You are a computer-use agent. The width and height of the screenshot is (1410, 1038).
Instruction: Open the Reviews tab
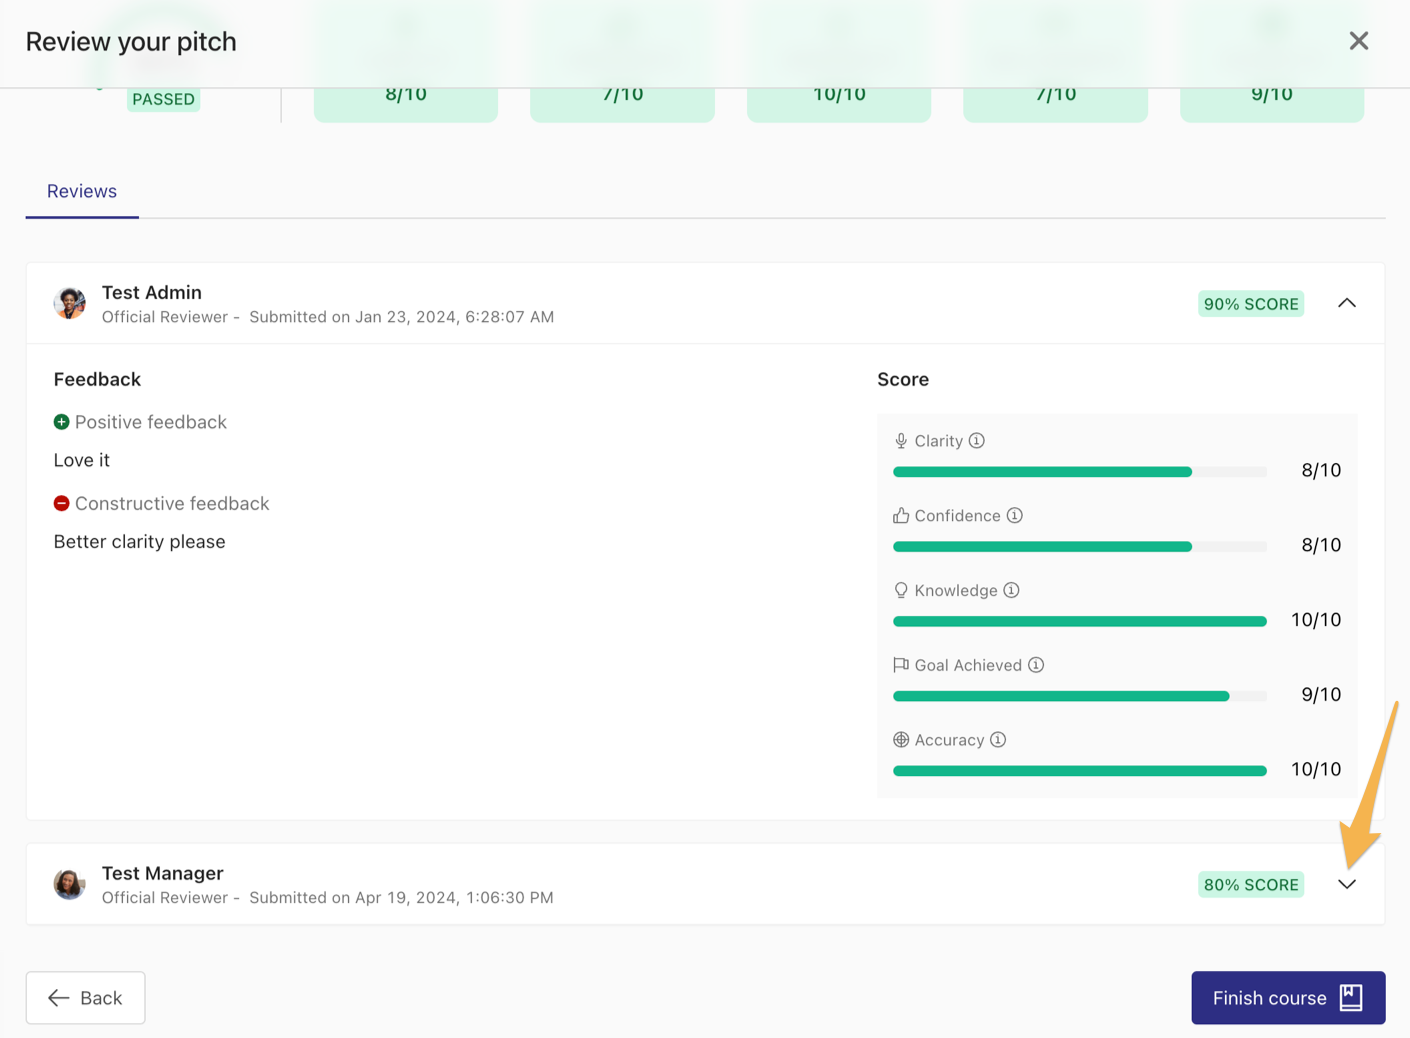tap(82, 191)
